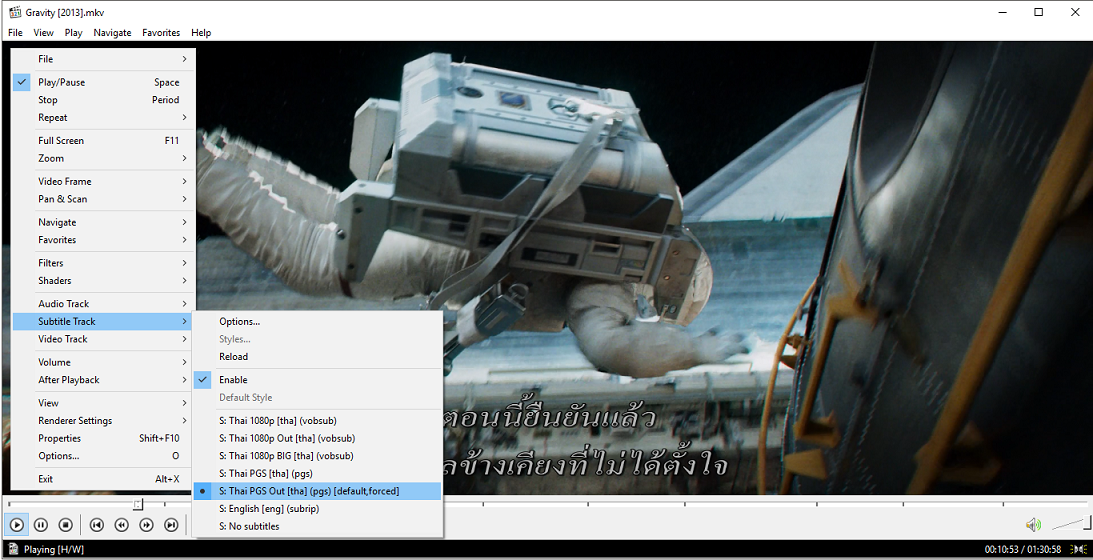The height and width of the screenshot is (560, 1093).
Task: Click the file icon beside Playing status
Action: coord(14,549)
